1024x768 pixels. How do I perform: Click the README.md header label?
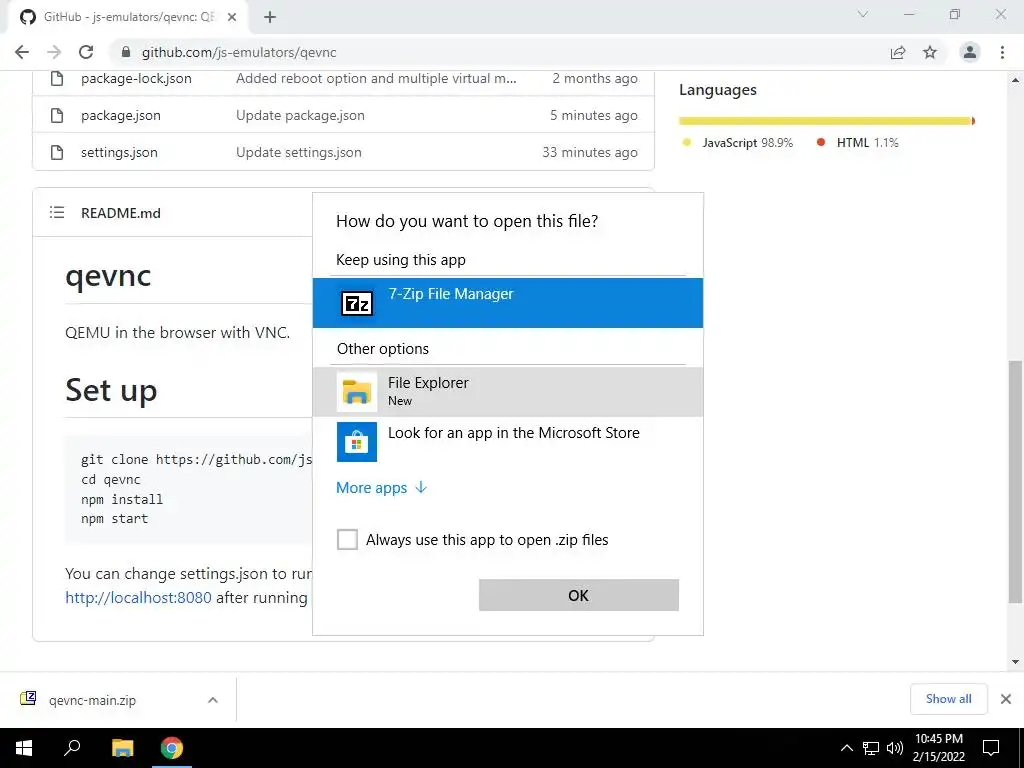click(121, 213)
